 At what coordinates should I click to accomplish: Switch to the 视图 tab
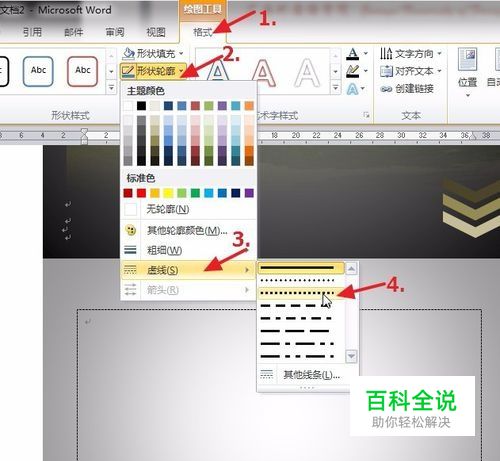point(156,32)
